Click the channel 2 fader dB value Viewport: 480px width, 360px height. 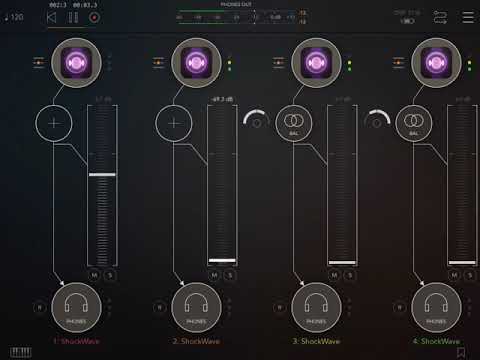tap(222, 99)
